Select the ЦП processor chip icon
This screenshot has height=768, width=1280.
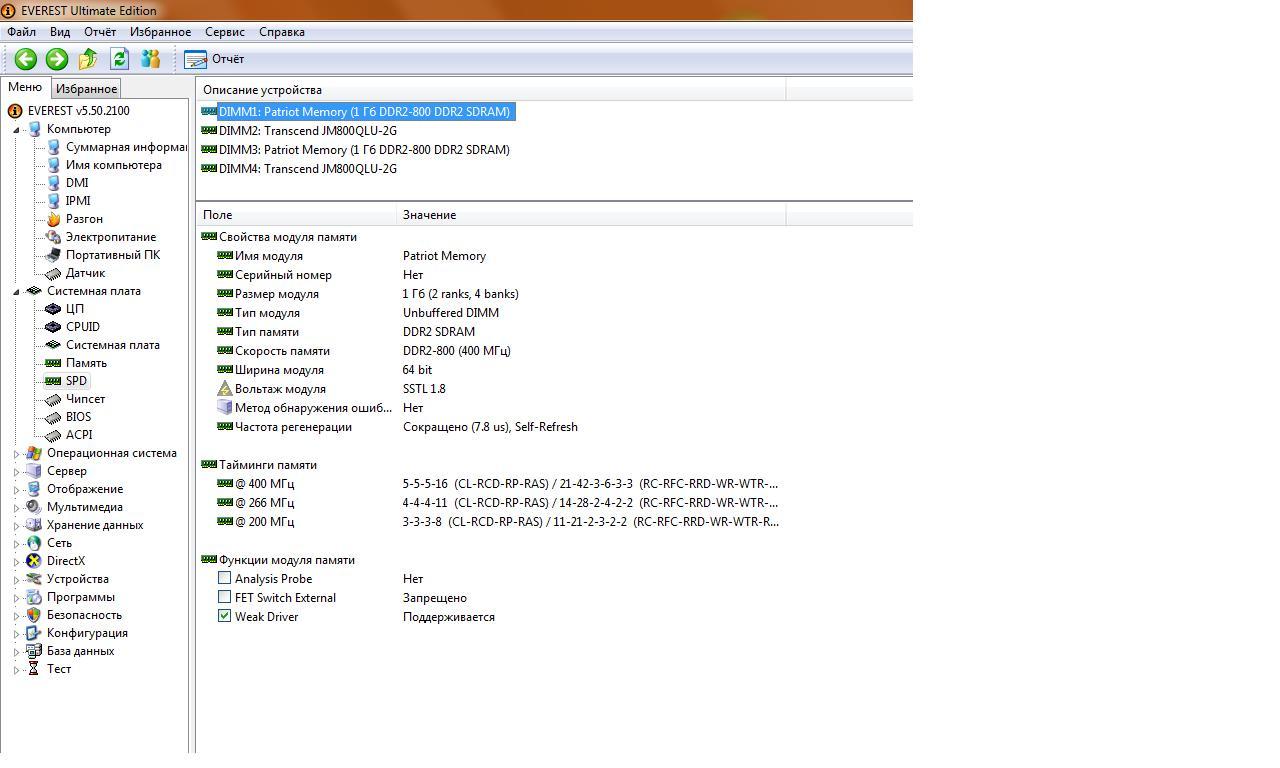click(54, 309)
